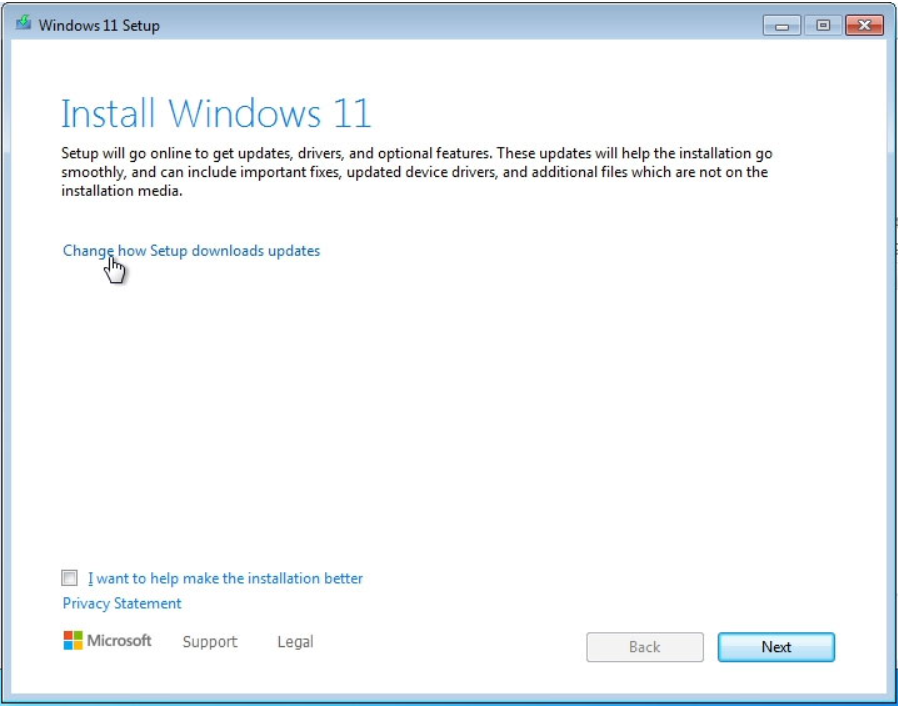Maximize the Windows 11 Setup window
This screenshot has width=898, height=706.
pyautogui.click(x=823, y=26)
